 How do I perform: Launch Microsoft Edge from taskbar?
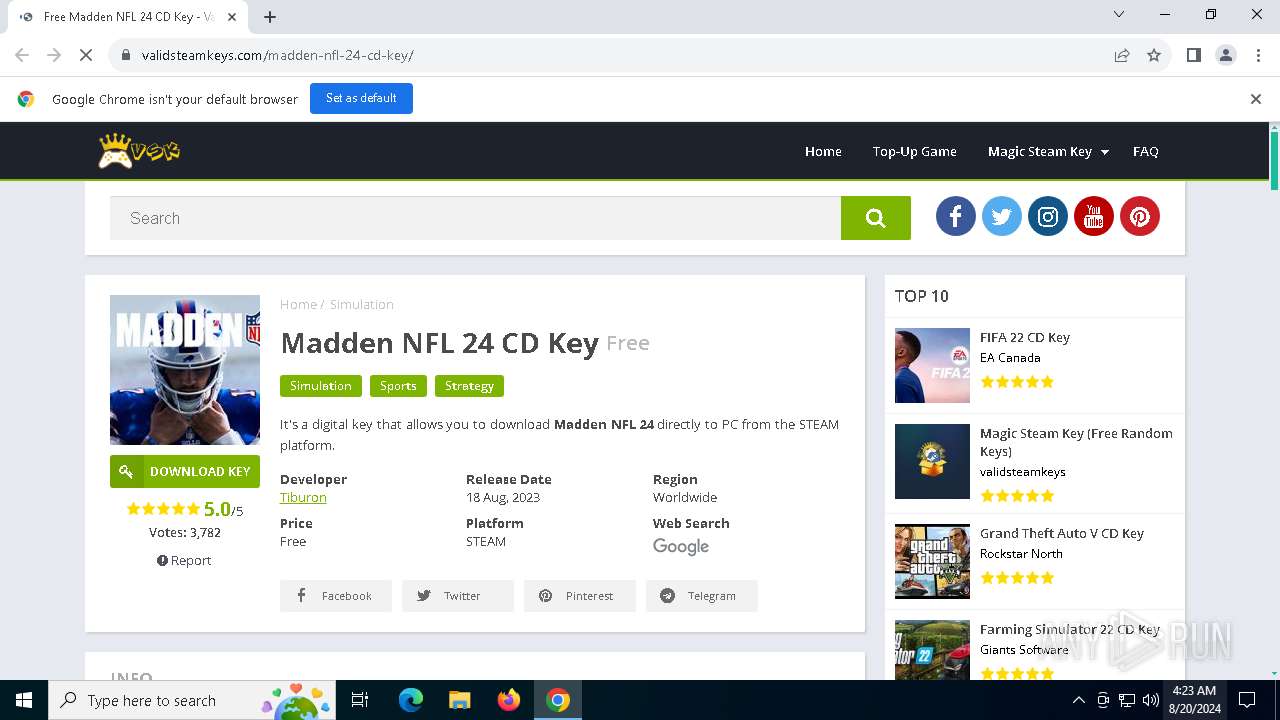tap(411, 700)
